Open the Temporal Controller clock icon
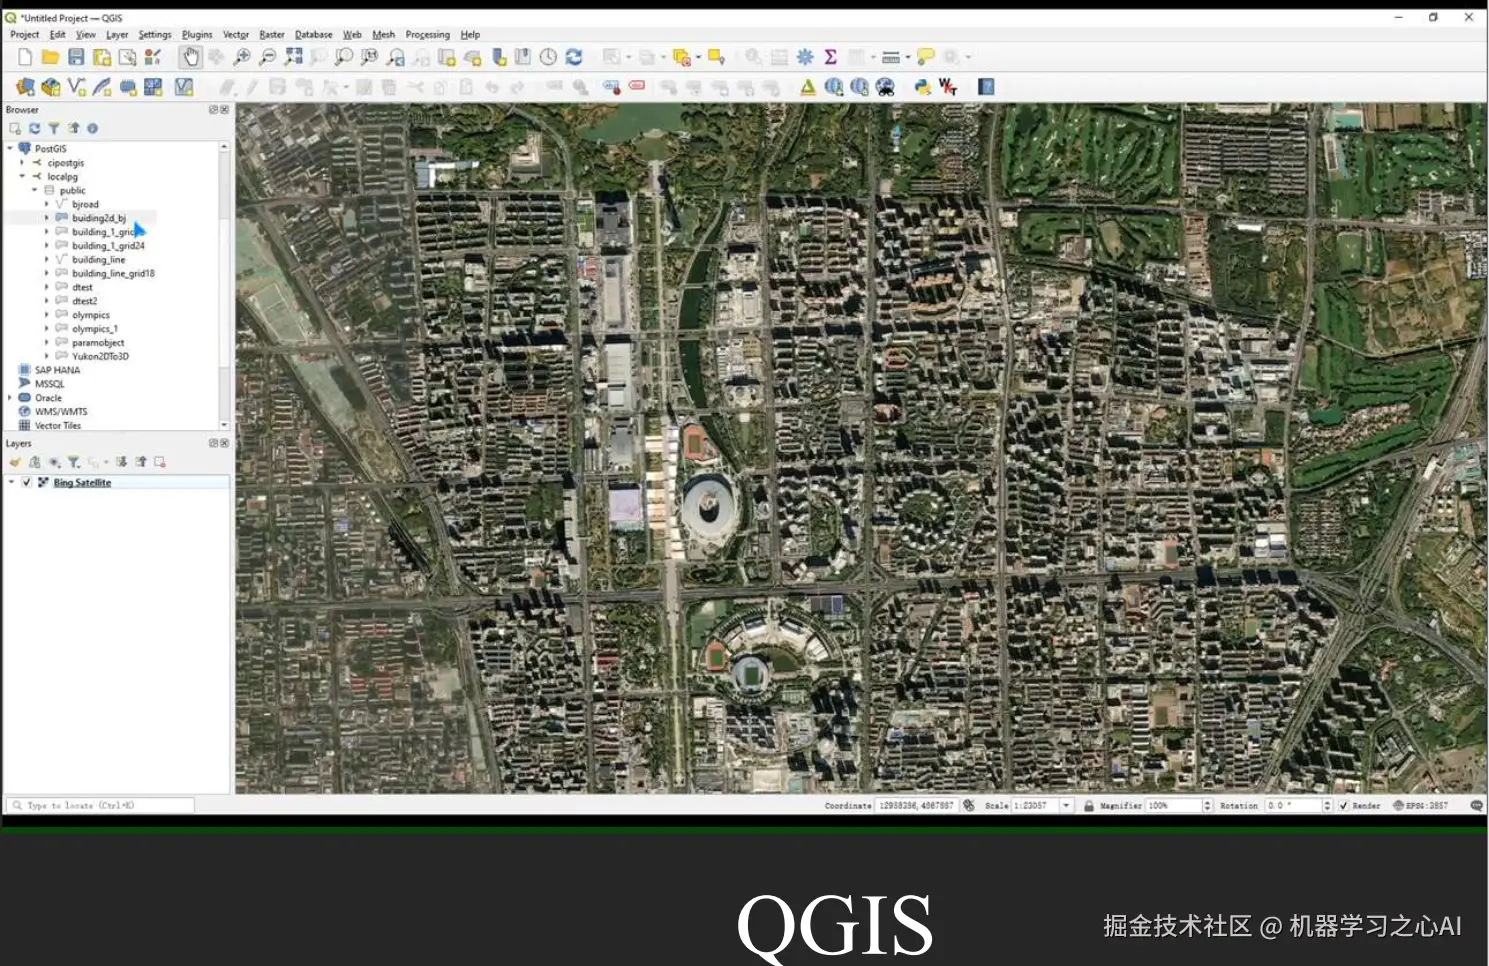The width and height of the screenshot is (1489, 966). click(x=548, y=57)
